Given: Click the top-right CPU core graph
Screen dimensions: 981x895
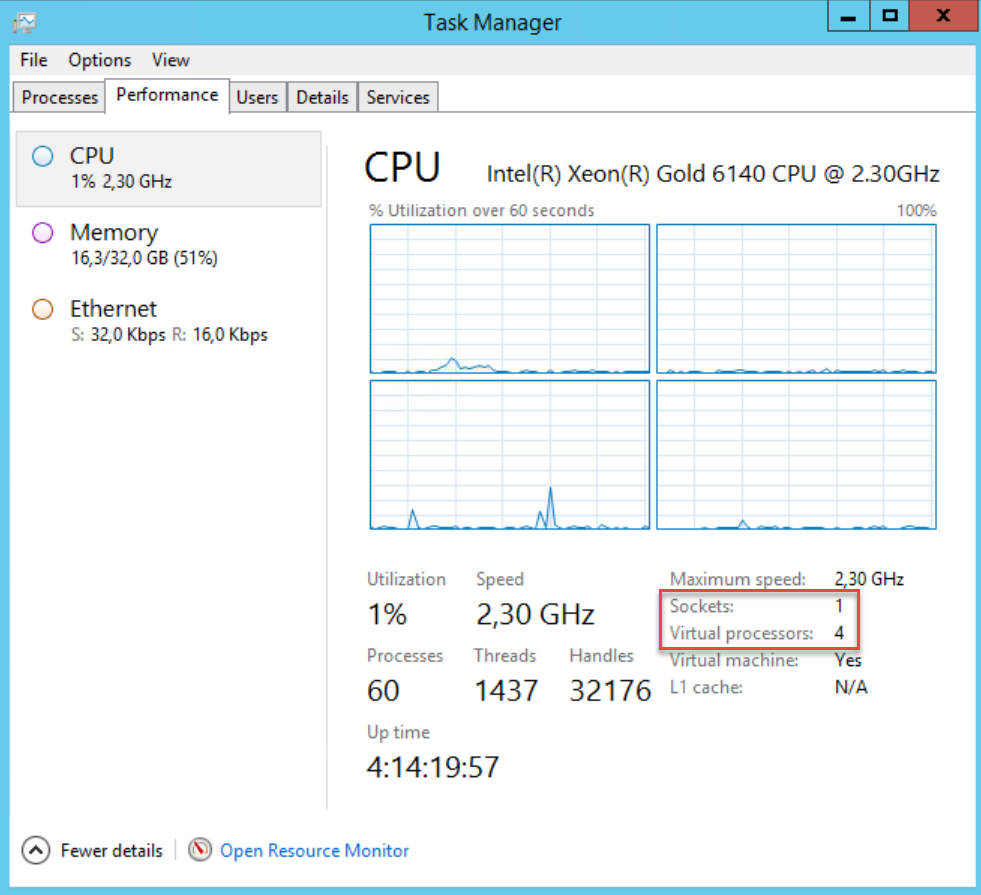Looking at the screenshot, I should tap(796, 298).
